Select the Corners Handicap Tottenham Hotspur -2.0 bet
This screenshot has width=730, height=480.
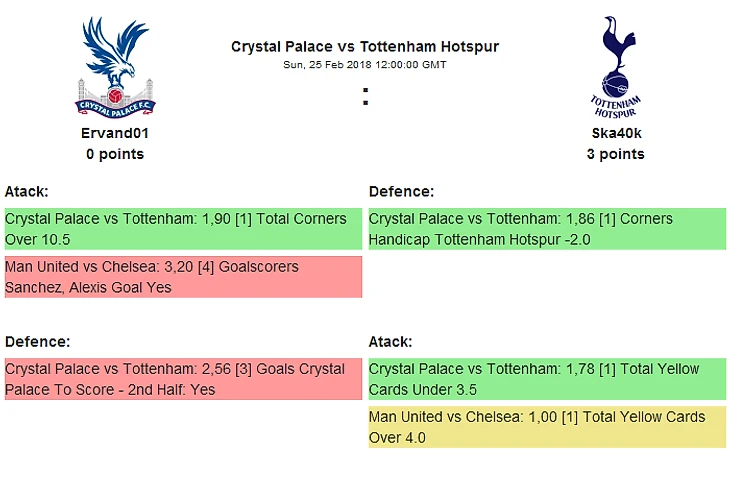(547, 229)
